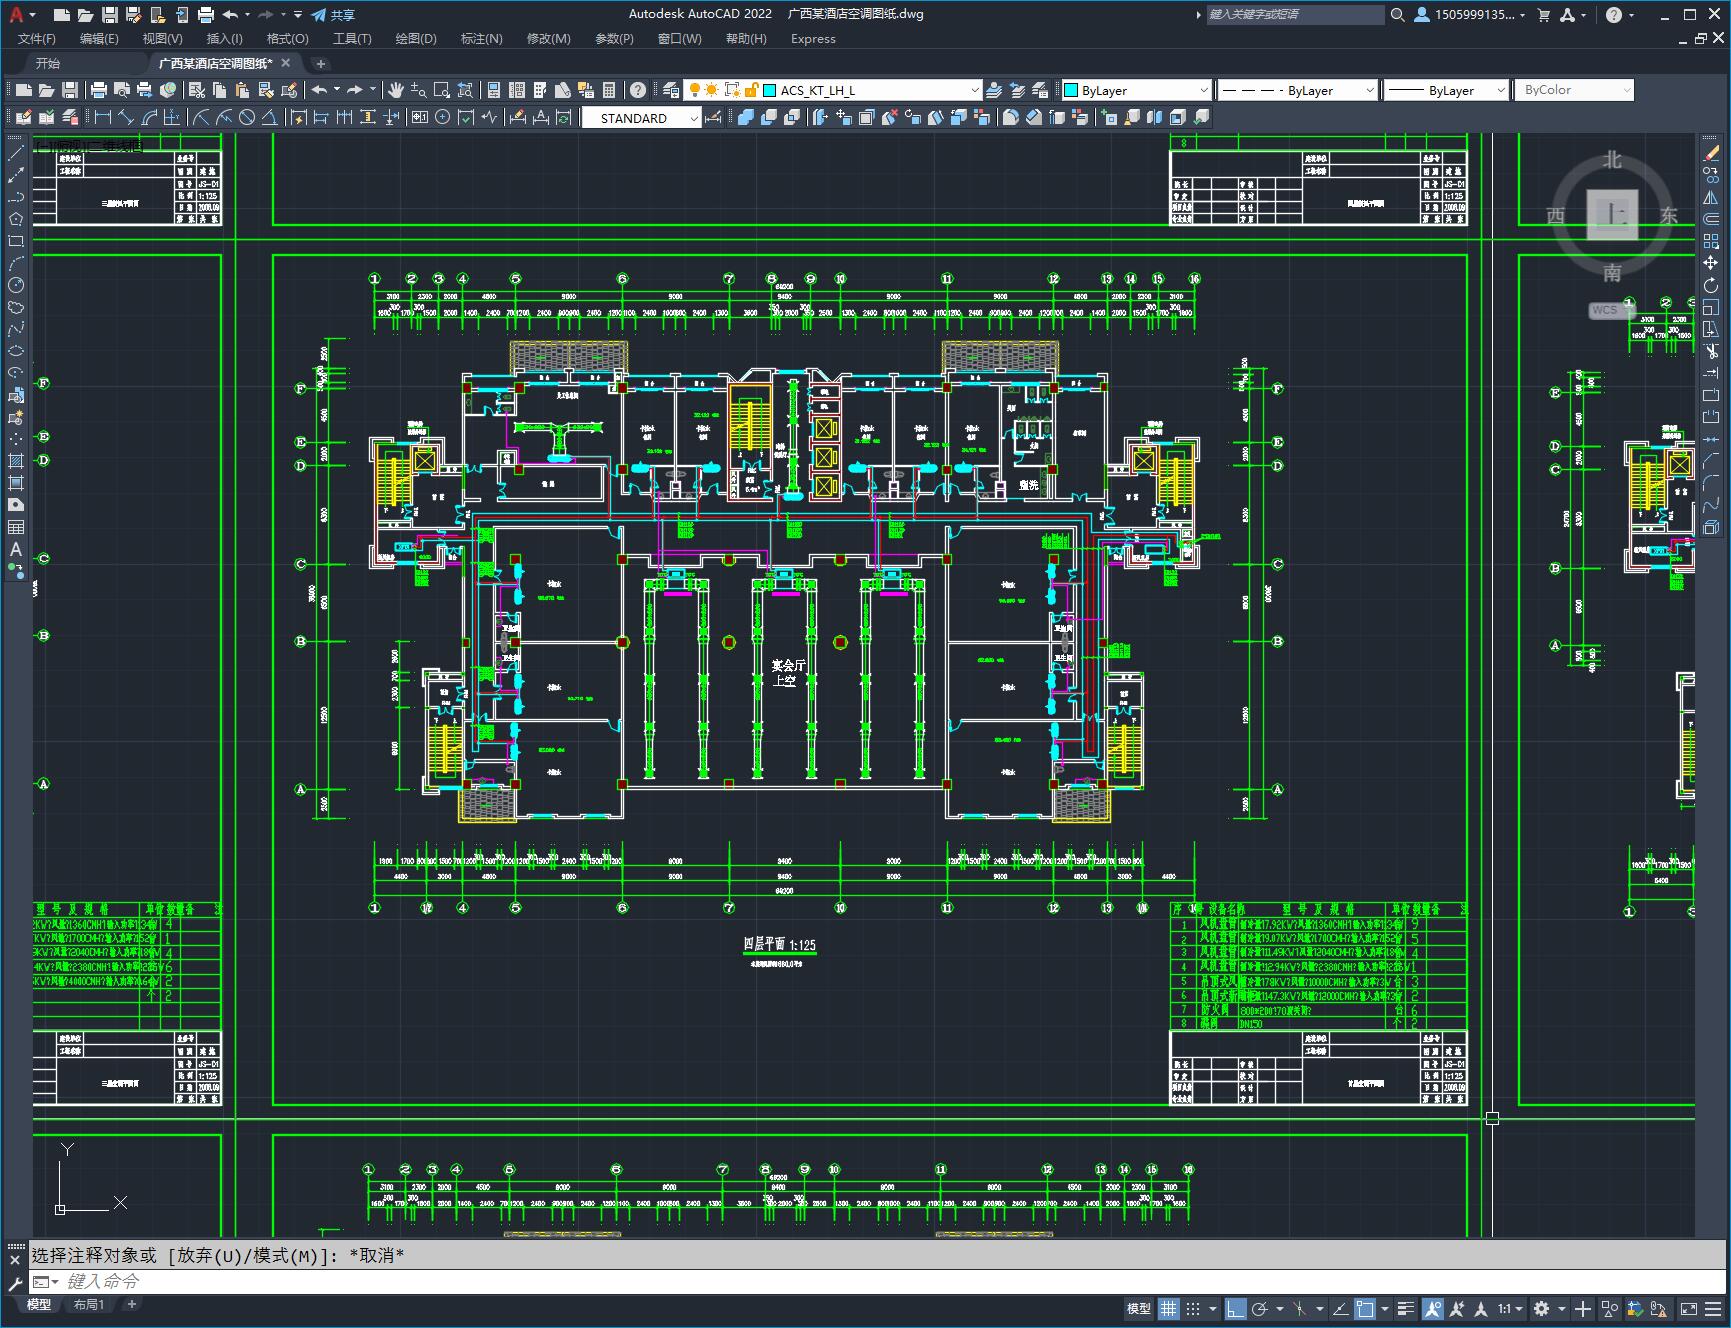Viewport: 1731px width, 1328px height.
Task: Open the Express menu
Action: click(813, 38)
